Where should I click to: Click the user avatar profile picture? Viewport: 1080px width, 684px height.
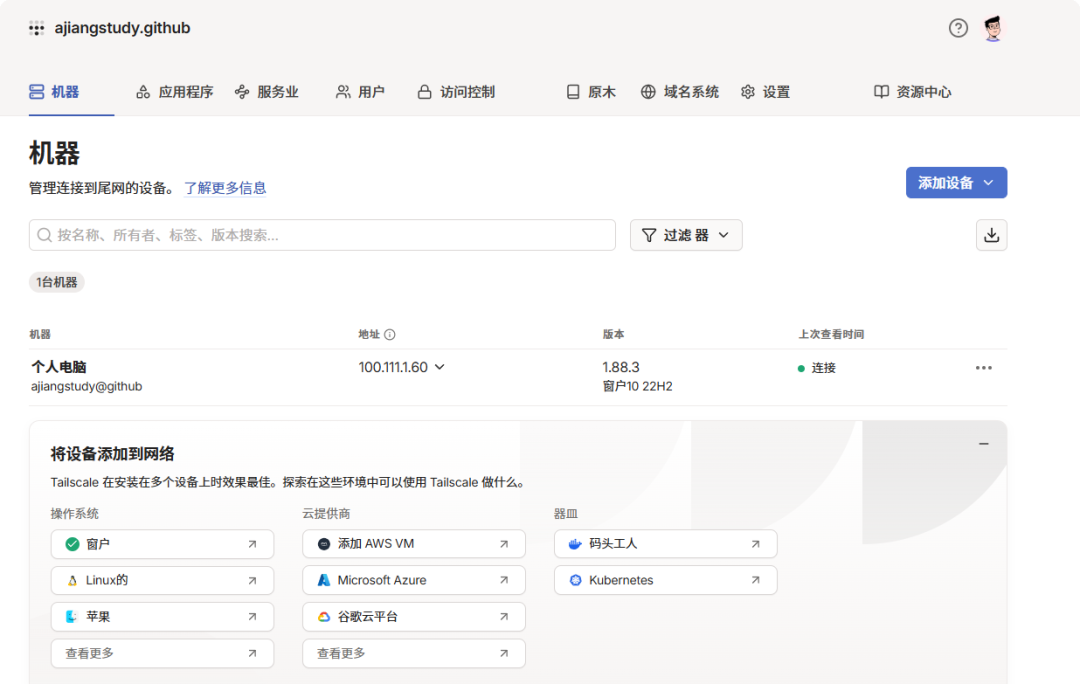click(x=992, y=28)
